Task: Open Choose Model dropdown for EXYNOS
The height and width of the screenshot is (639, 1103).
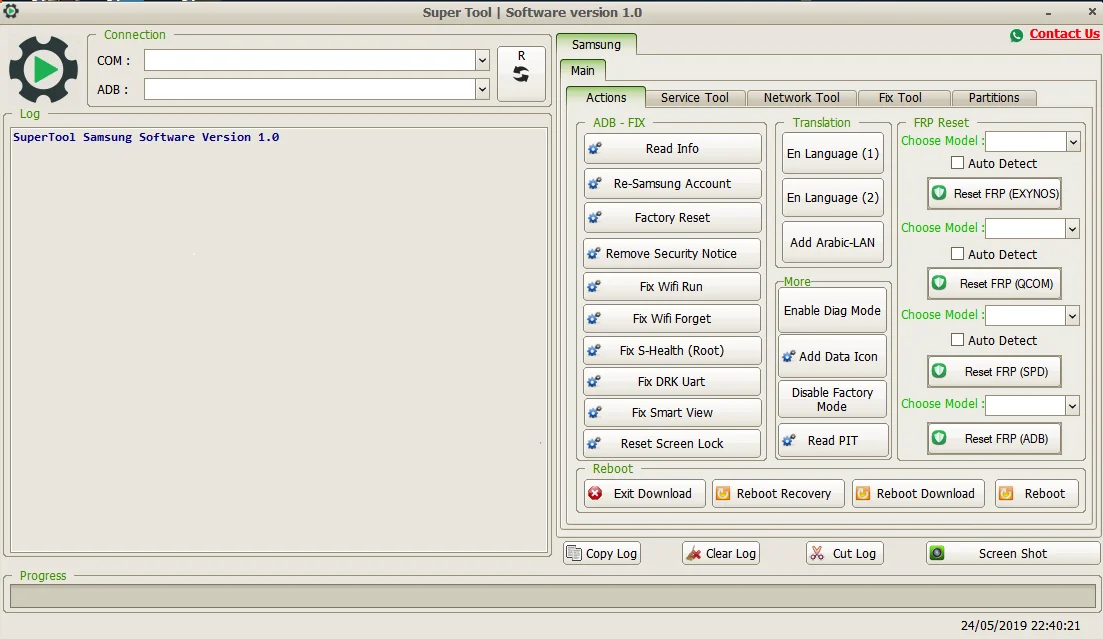Action: click(1073, 141)
